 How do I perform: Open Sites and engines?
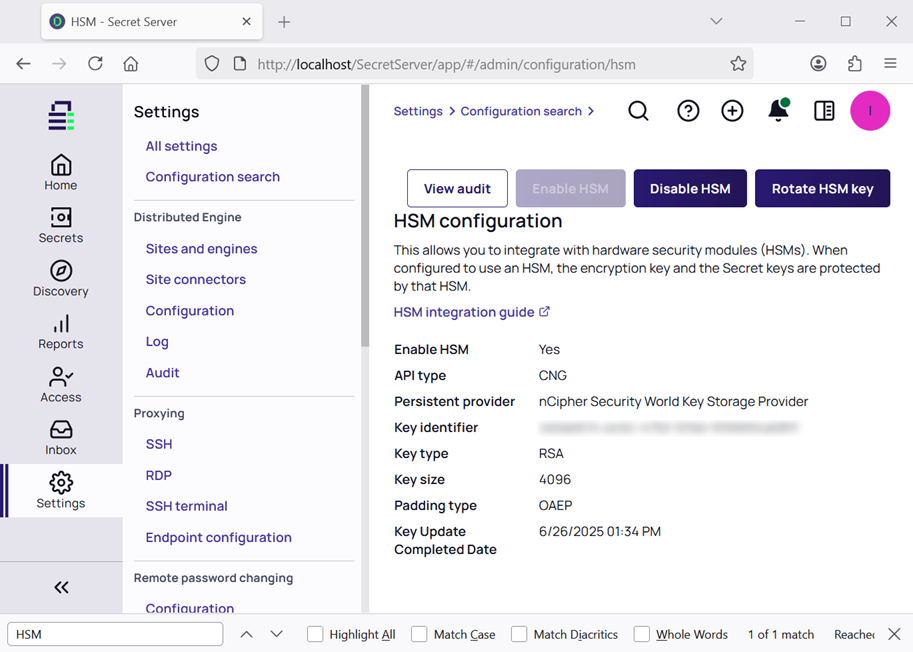(201, 249)
